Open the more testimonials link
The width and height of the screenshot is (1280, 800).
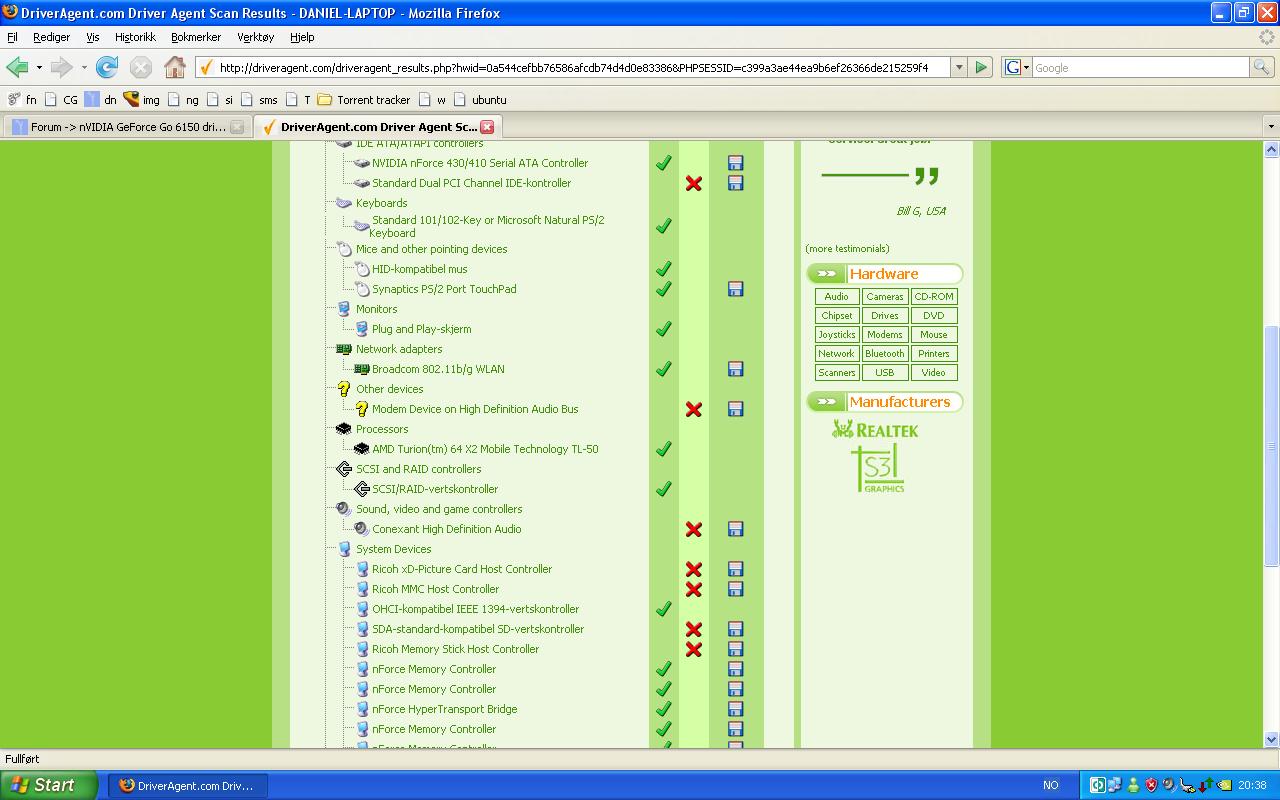pyautogui.click(x=847, y=249)
